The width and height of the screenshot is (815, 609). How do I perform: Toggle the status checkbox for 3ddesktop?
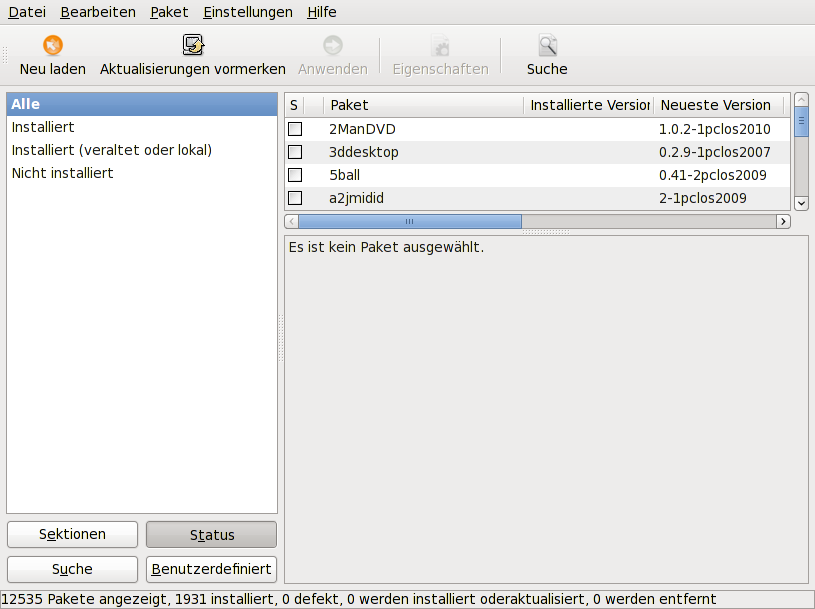point(295,152)
